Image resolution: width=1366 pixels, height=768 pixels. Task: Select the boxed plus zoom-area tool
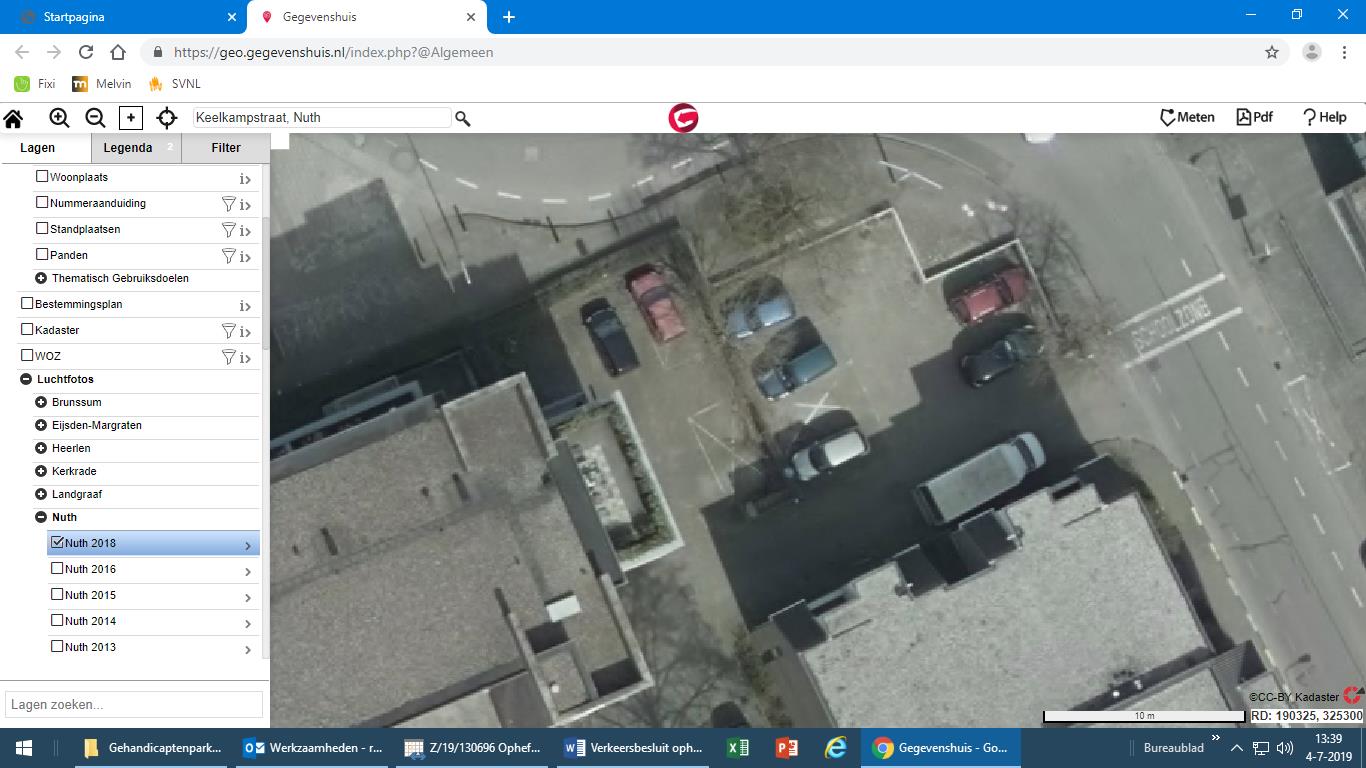(131, 118)
